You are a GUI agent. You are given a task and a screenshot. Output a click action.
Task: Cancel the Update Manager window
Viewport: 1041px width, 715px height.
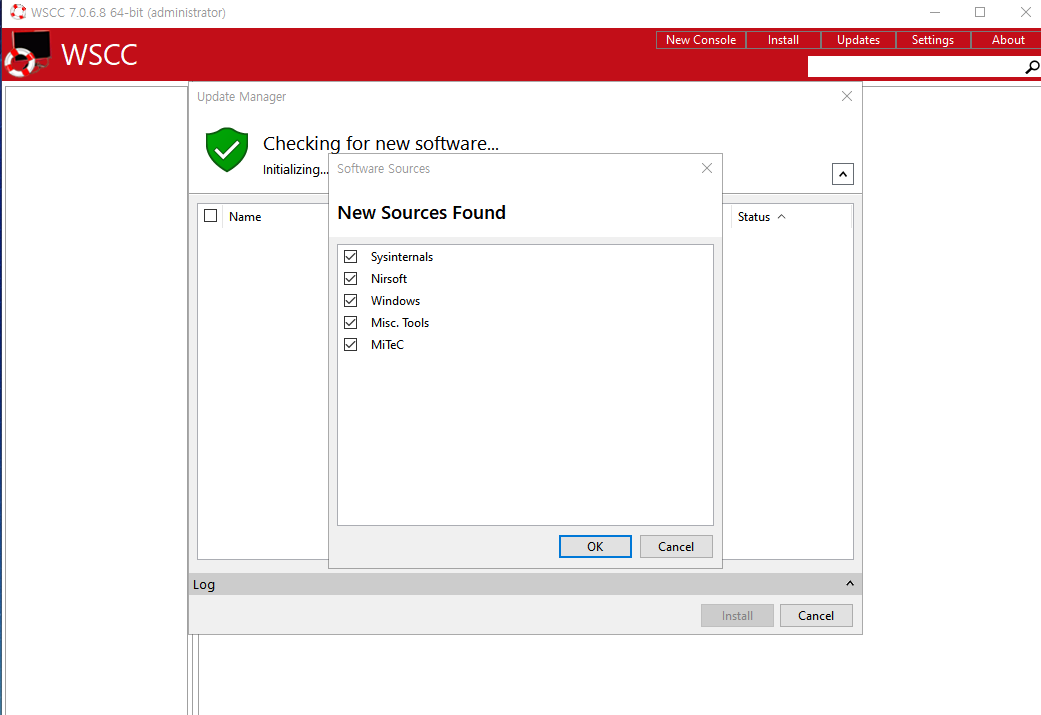[x=816, y=615]
